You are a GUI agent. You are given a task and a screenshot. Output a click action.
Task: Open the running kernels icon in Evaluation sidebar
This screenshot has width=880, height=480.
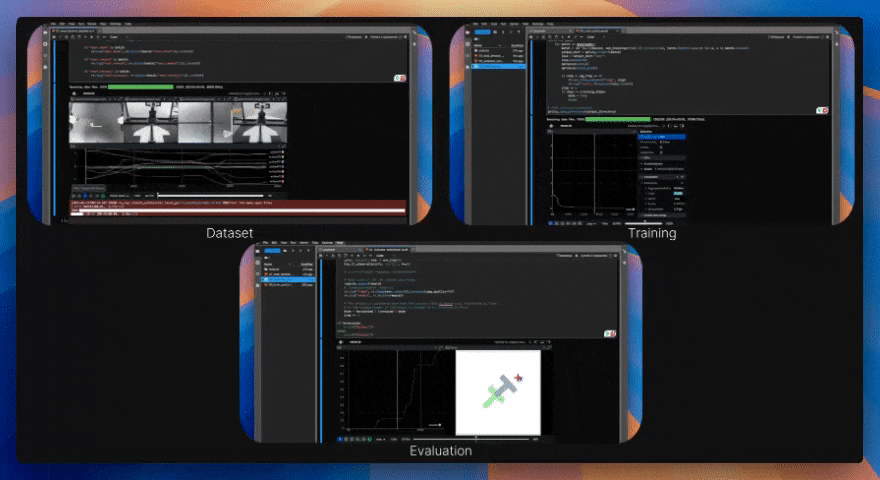click(x=258, y=262)
